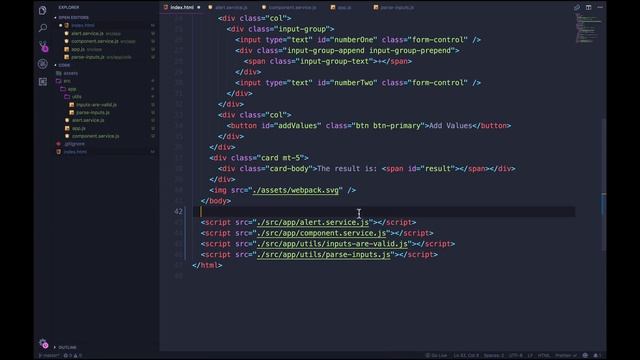This screenshot has width=640, height=360.
Task: Click the notifications bell in status bar
Action: pyautogui.click(x=596, y=356)
